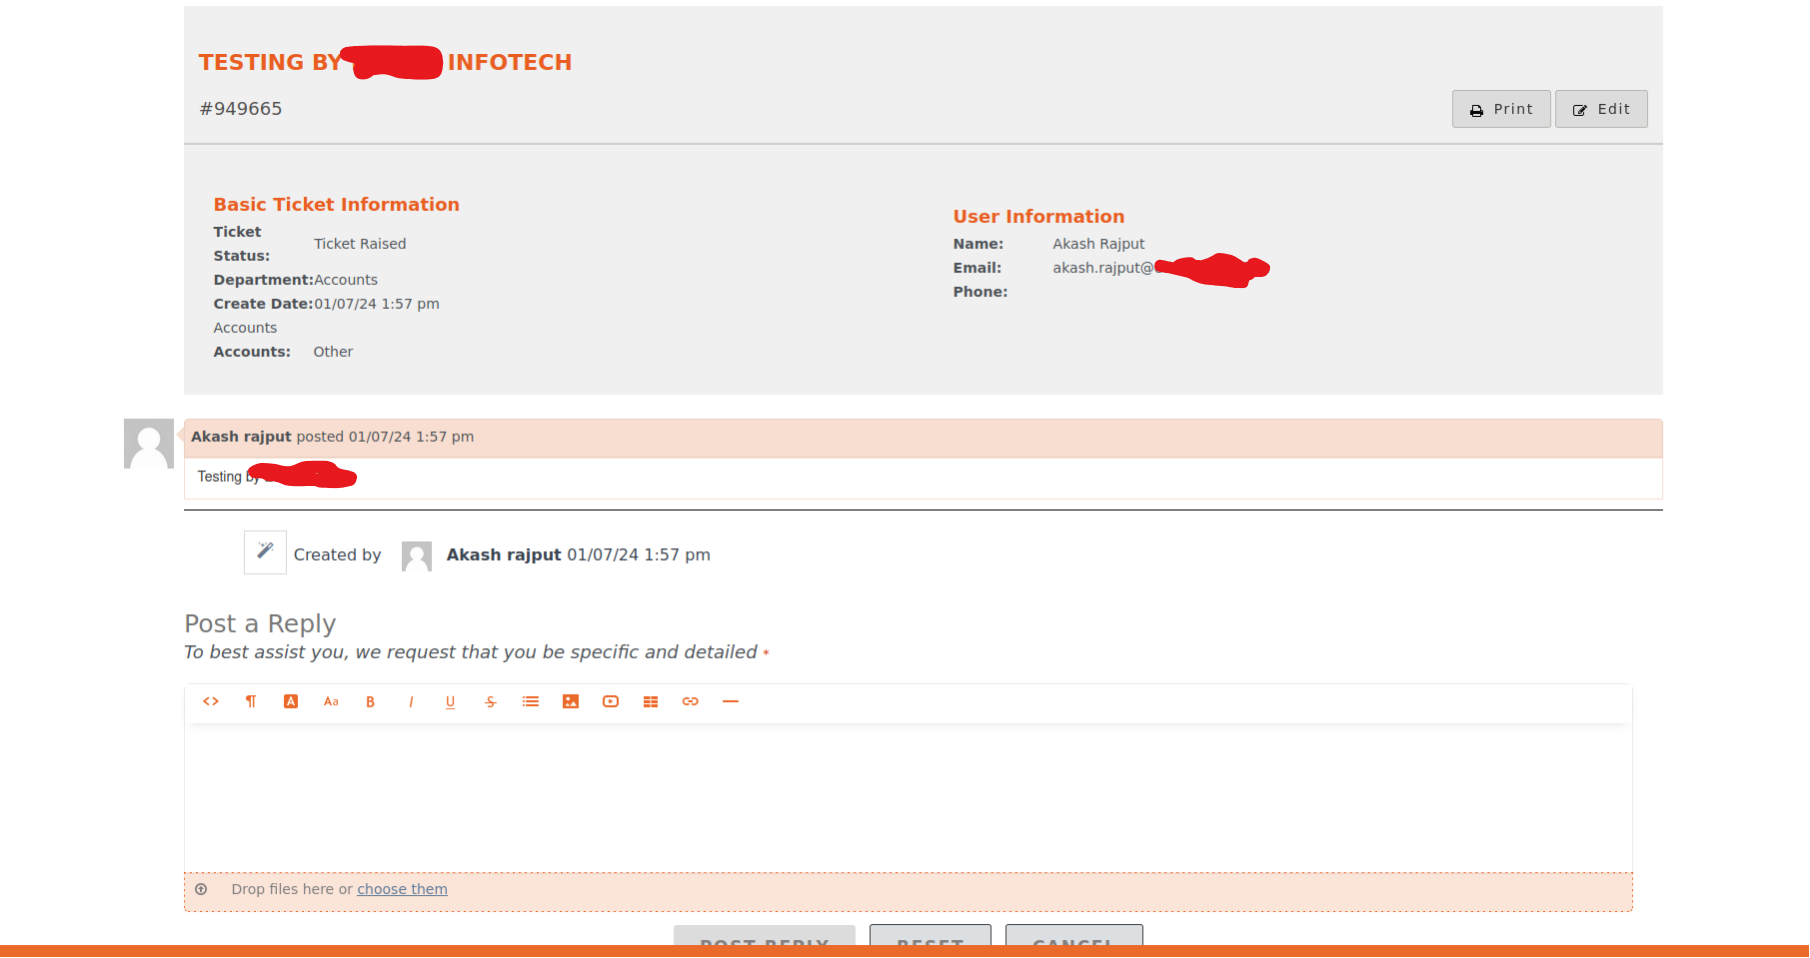The image size is (1810, 958).
Task: Apply strikethrough formatting
Action: [x=490, y=702]
